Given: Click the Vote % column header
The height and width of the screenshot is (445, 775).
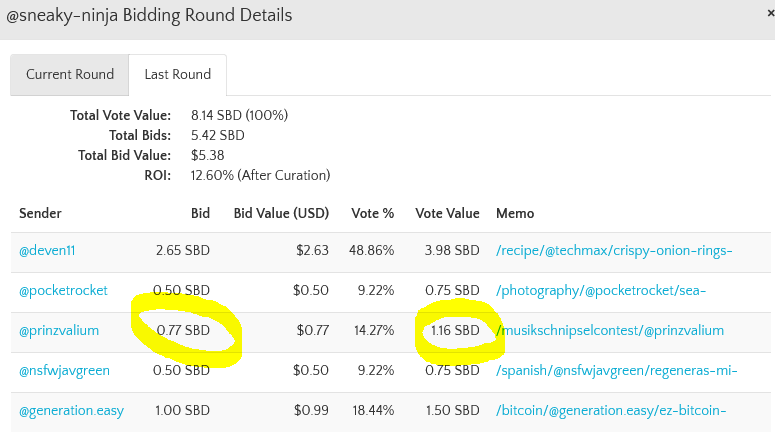Looking at the screenshot, I should coord(372,213).
